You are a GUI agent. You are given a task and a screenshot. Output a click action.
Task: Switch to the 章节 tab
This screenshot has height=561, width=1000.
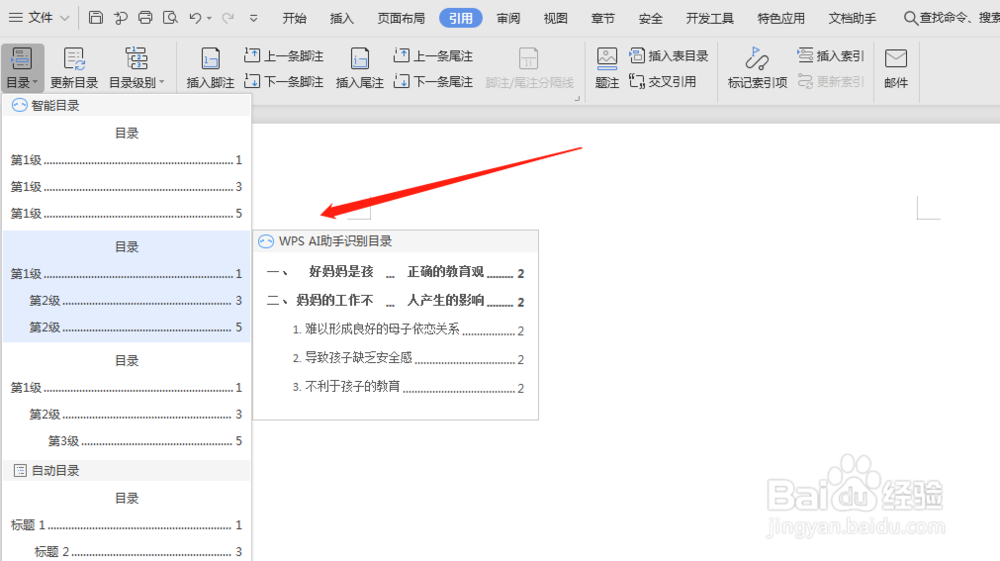pyautogui.click(x=603, y=18)
